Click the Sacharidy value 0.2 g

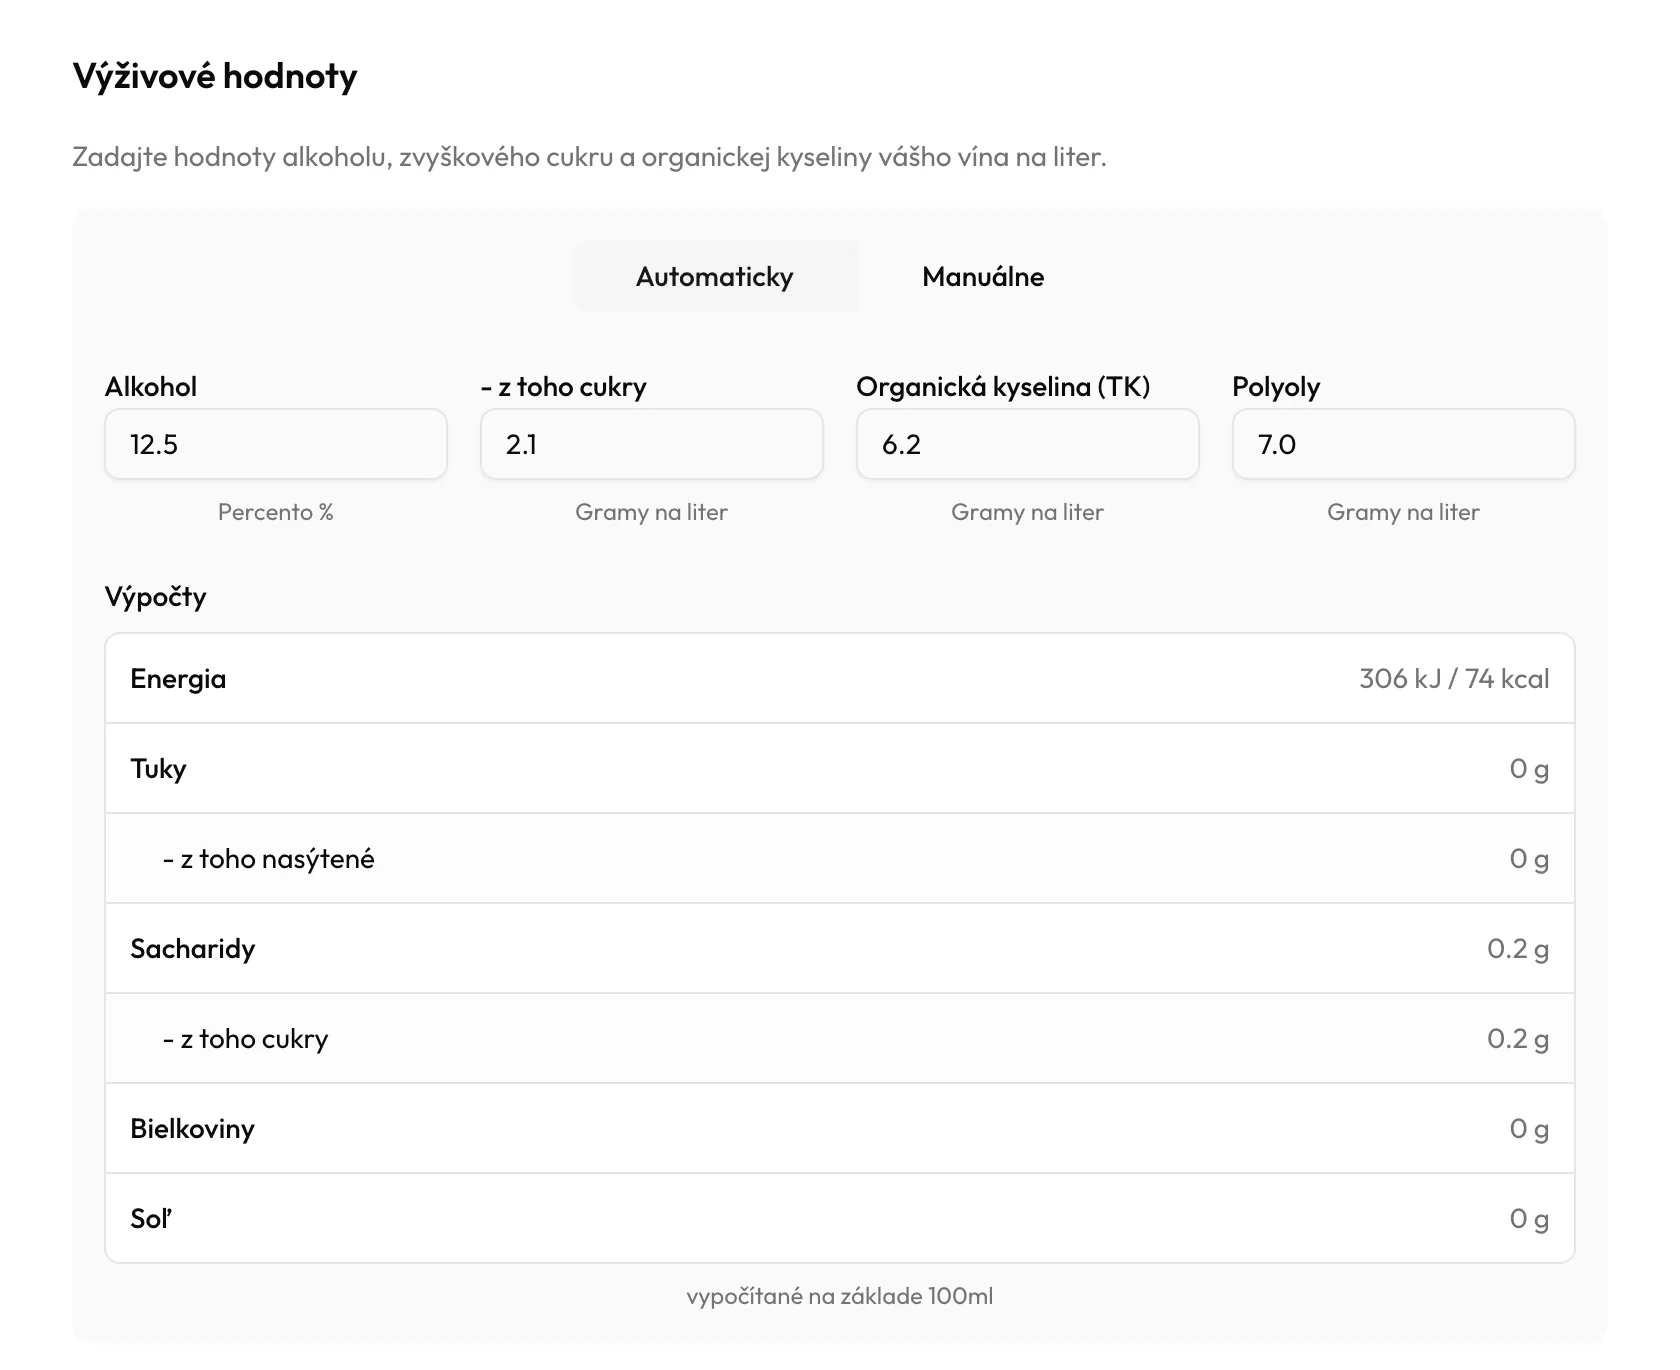pos(1518,949)
